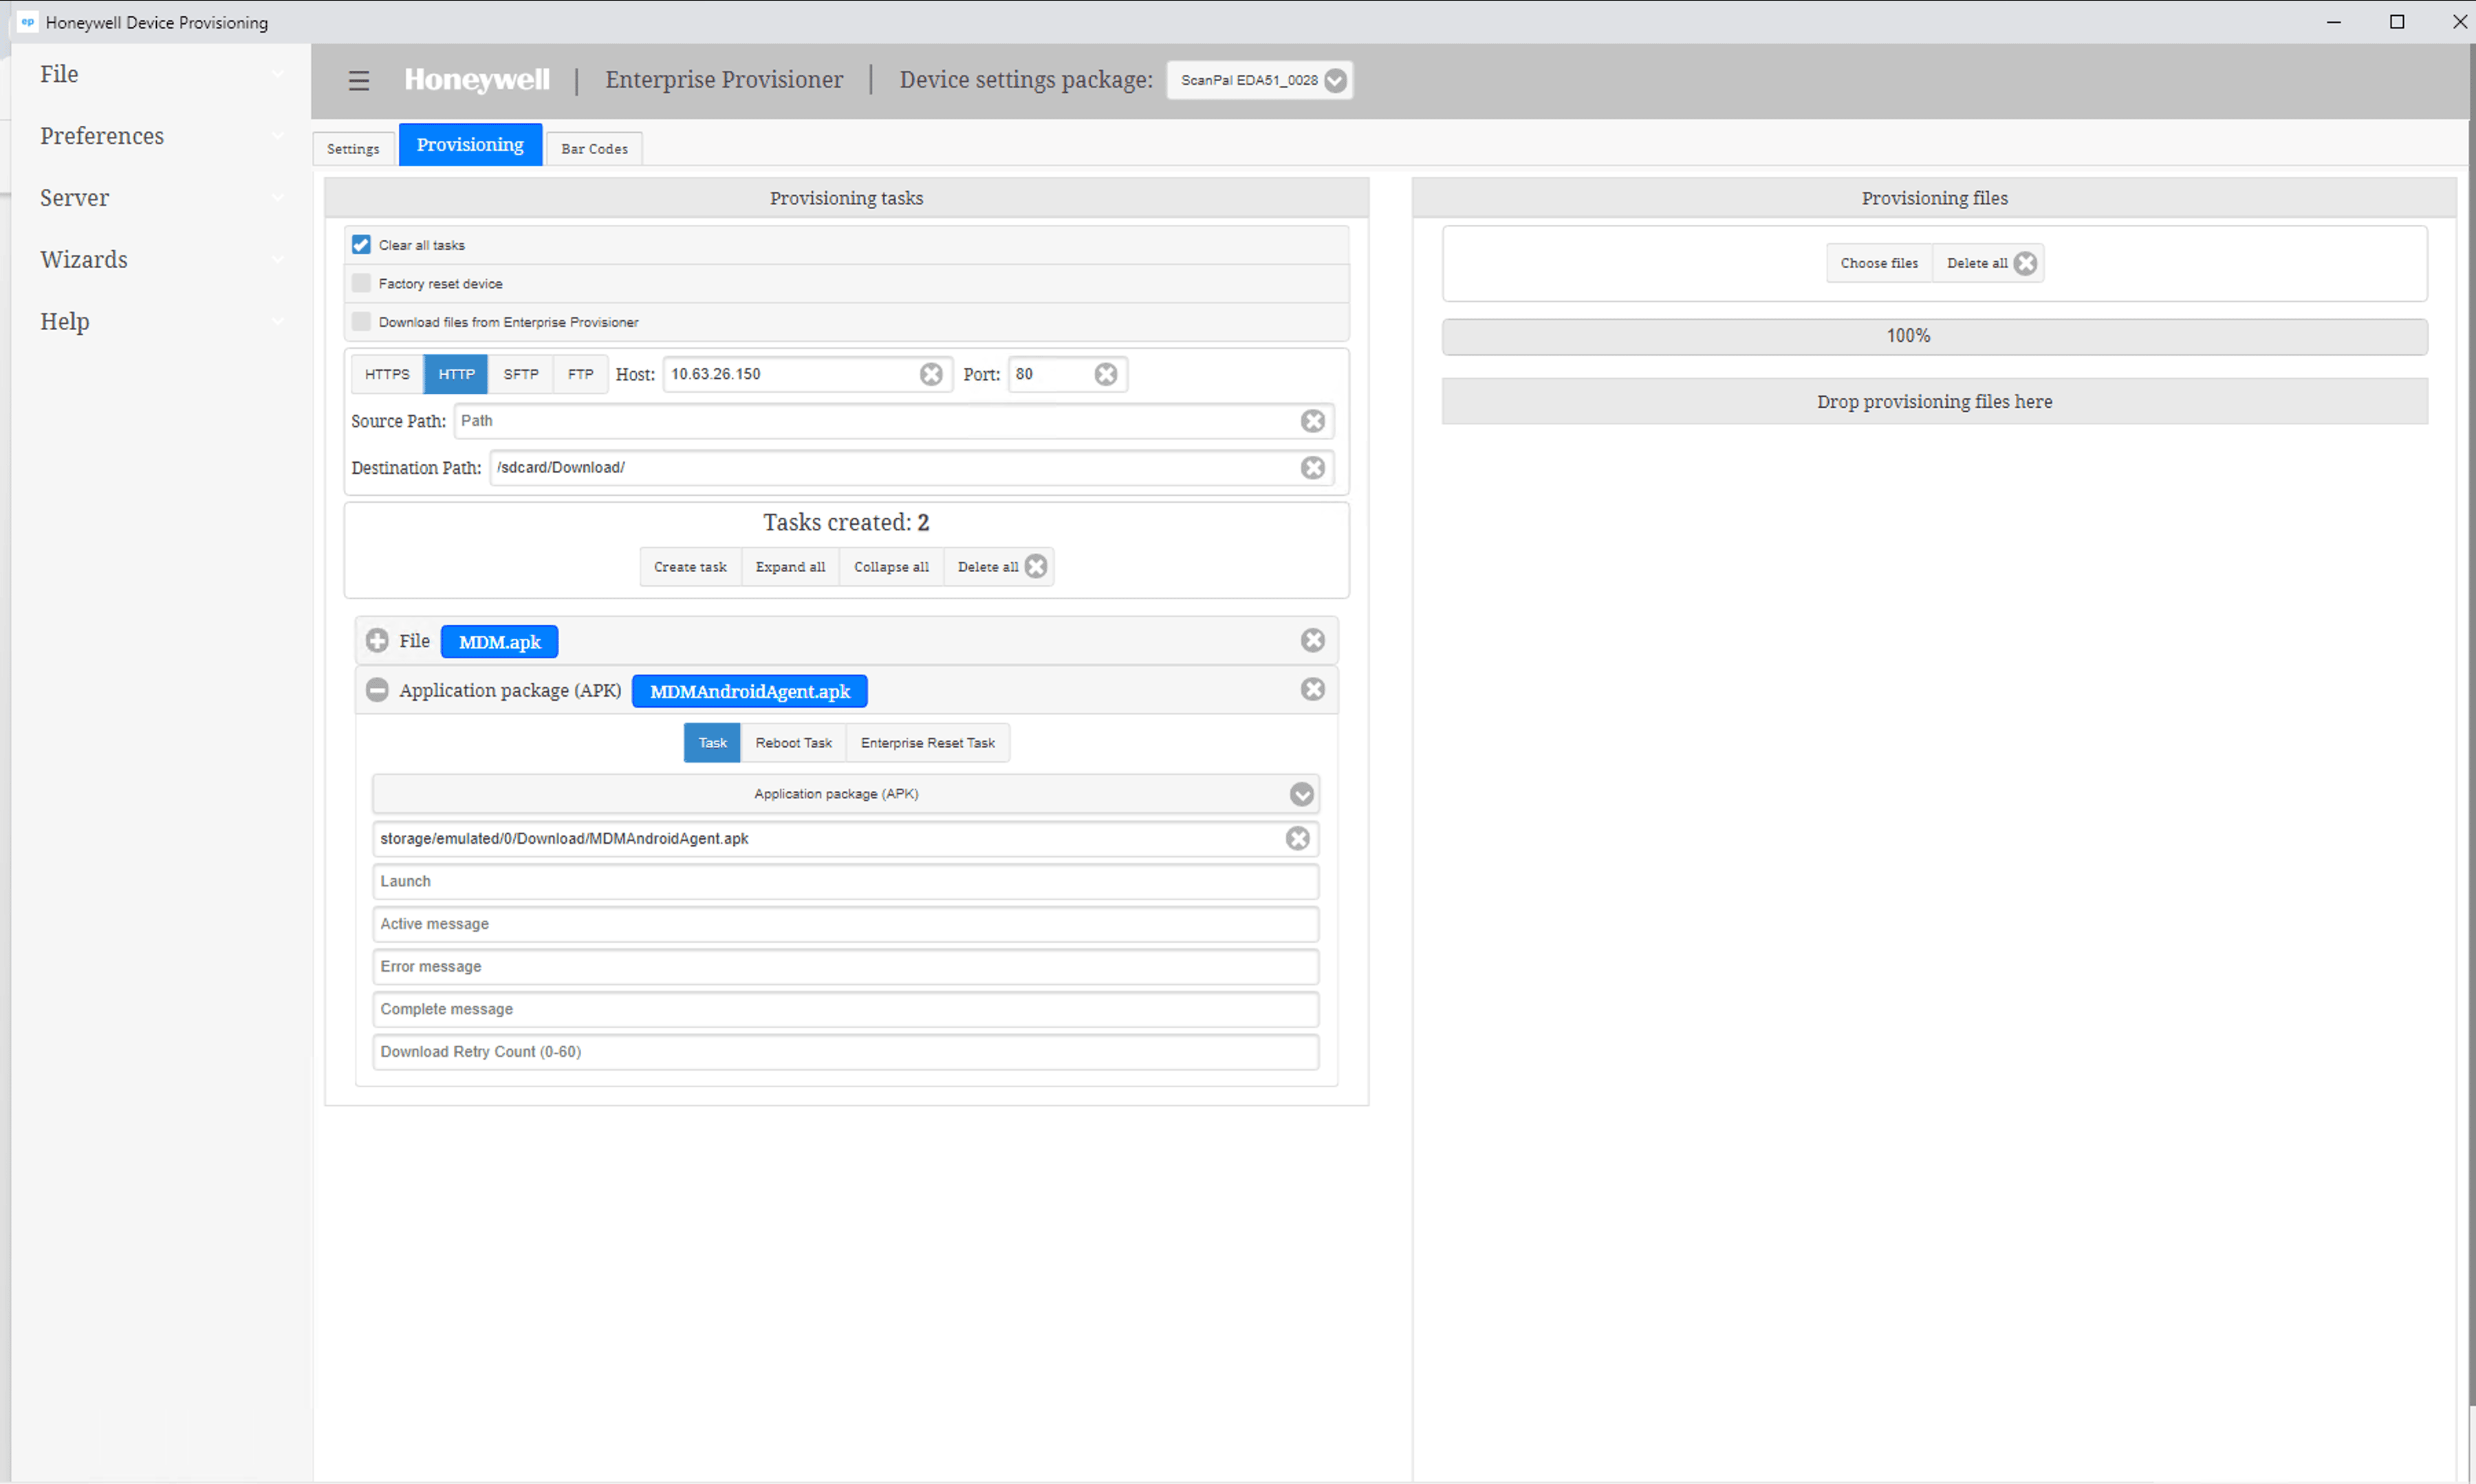
Task: Clear the Source Path with X icon
Action: point(1312,421)
